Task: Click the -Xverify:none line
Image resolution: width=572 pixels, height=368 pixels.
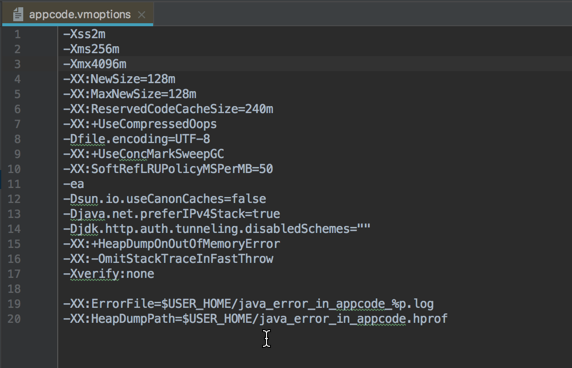Action: click(x=109, y=274)
